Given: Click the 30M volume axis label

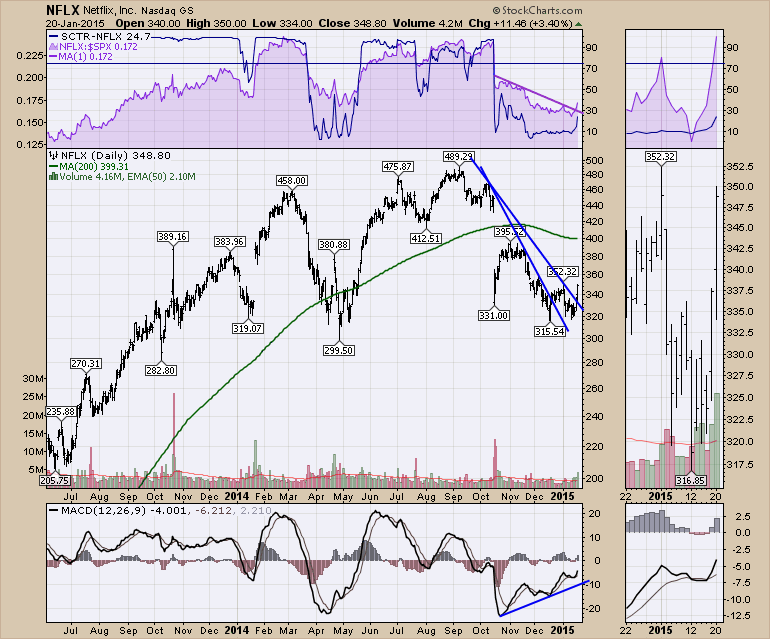Looking at the screenshot, I should [x=33, y=378].
